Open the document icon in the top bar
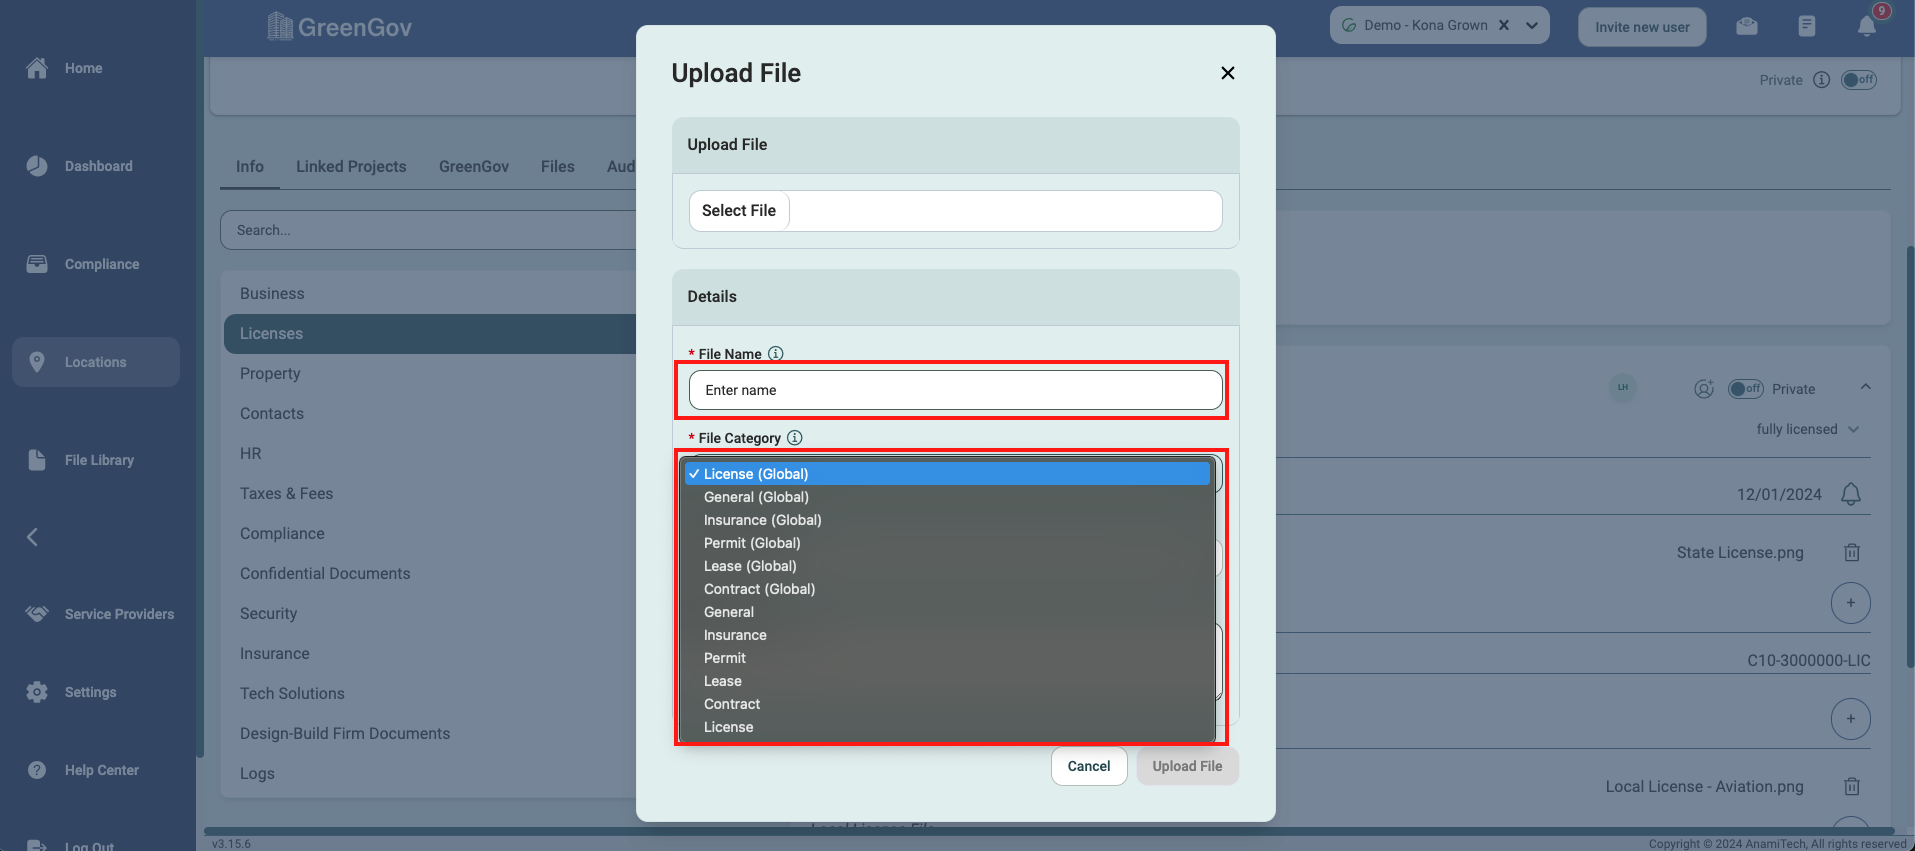 coord(1806,26)
